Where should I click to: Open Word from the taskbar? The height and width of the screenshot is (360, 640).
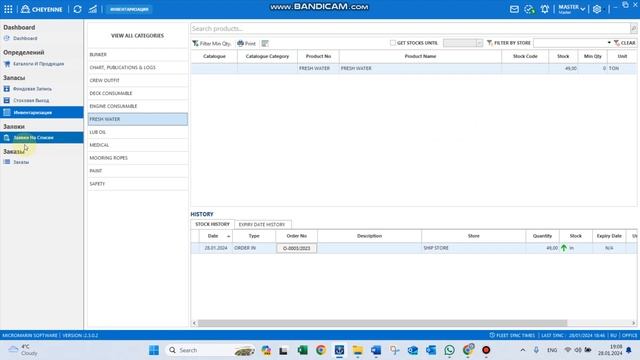tap(376, 350)
